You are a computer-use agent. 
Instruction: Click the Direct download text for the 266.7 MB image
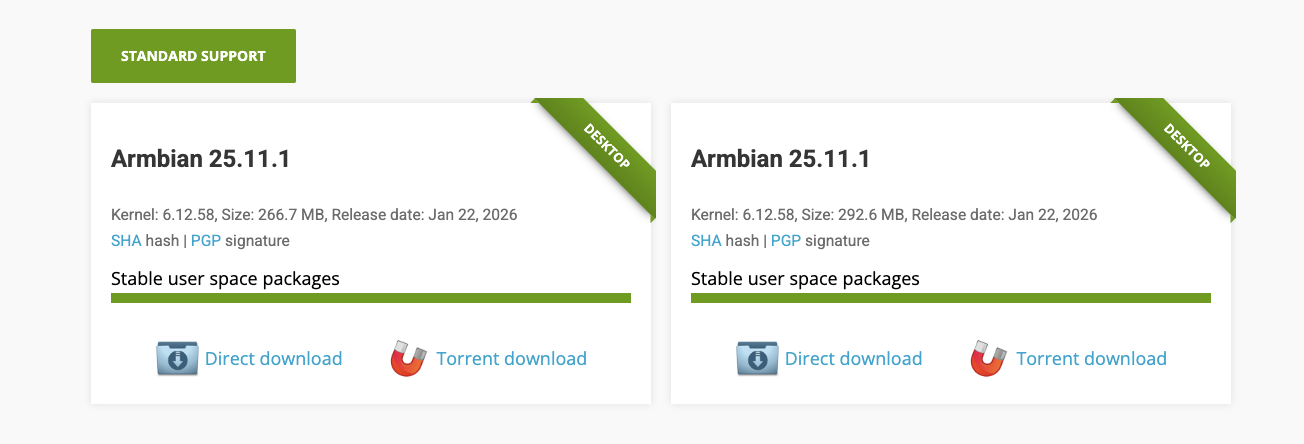[273, 358]
